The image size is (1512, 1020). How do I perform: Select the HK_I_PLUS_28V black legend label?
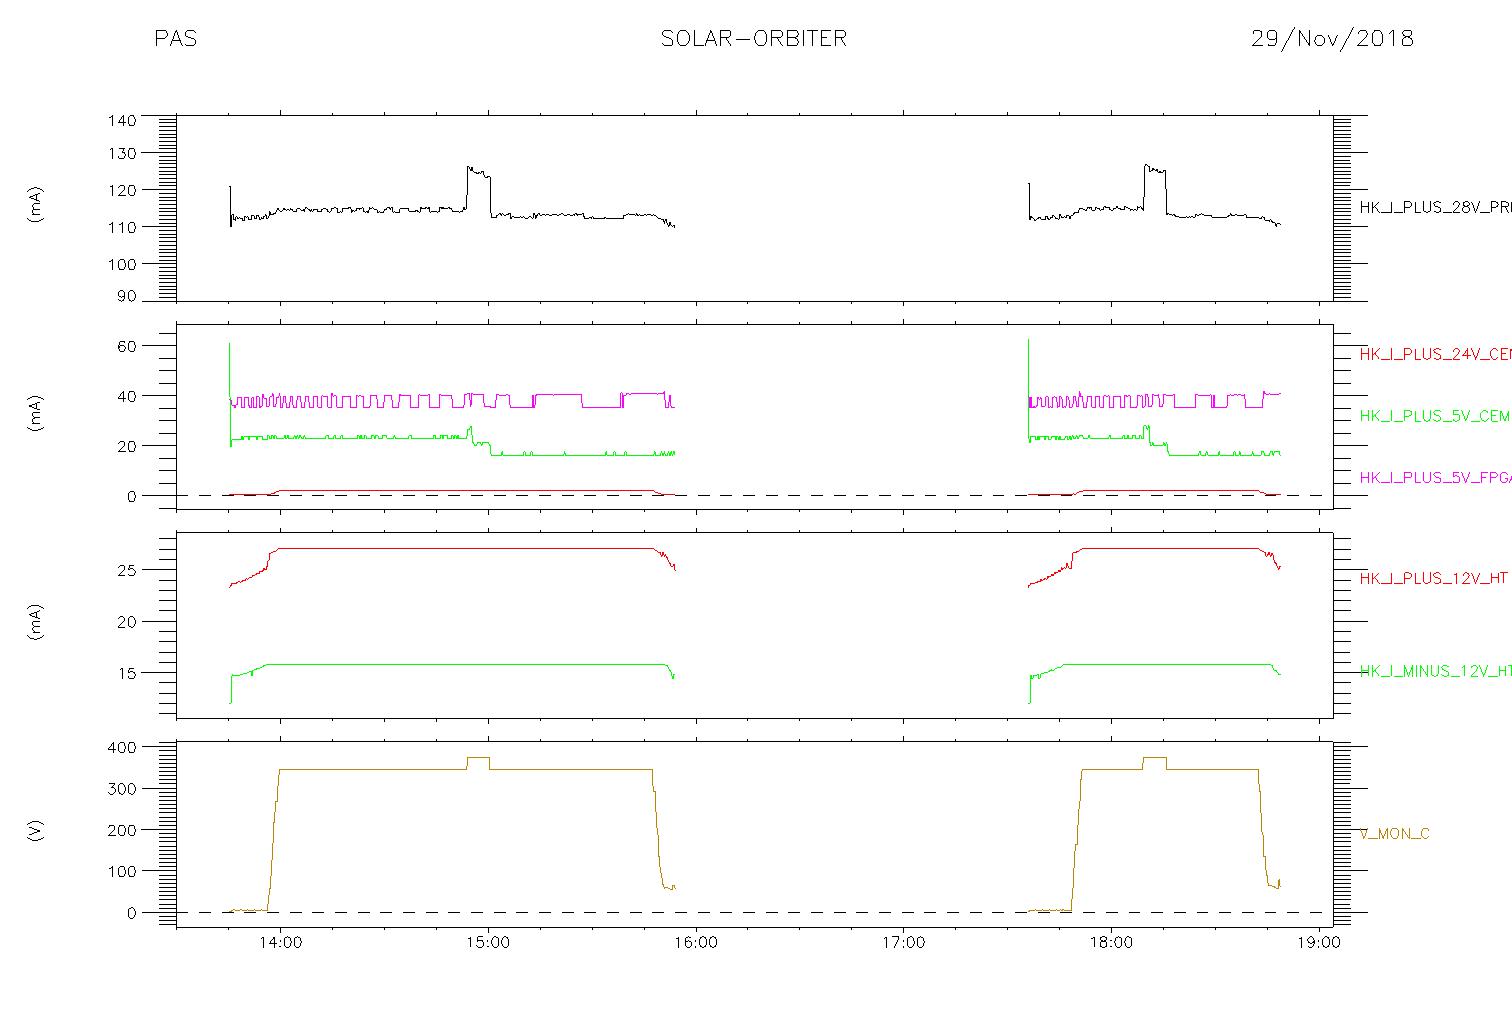[1435, 207]
